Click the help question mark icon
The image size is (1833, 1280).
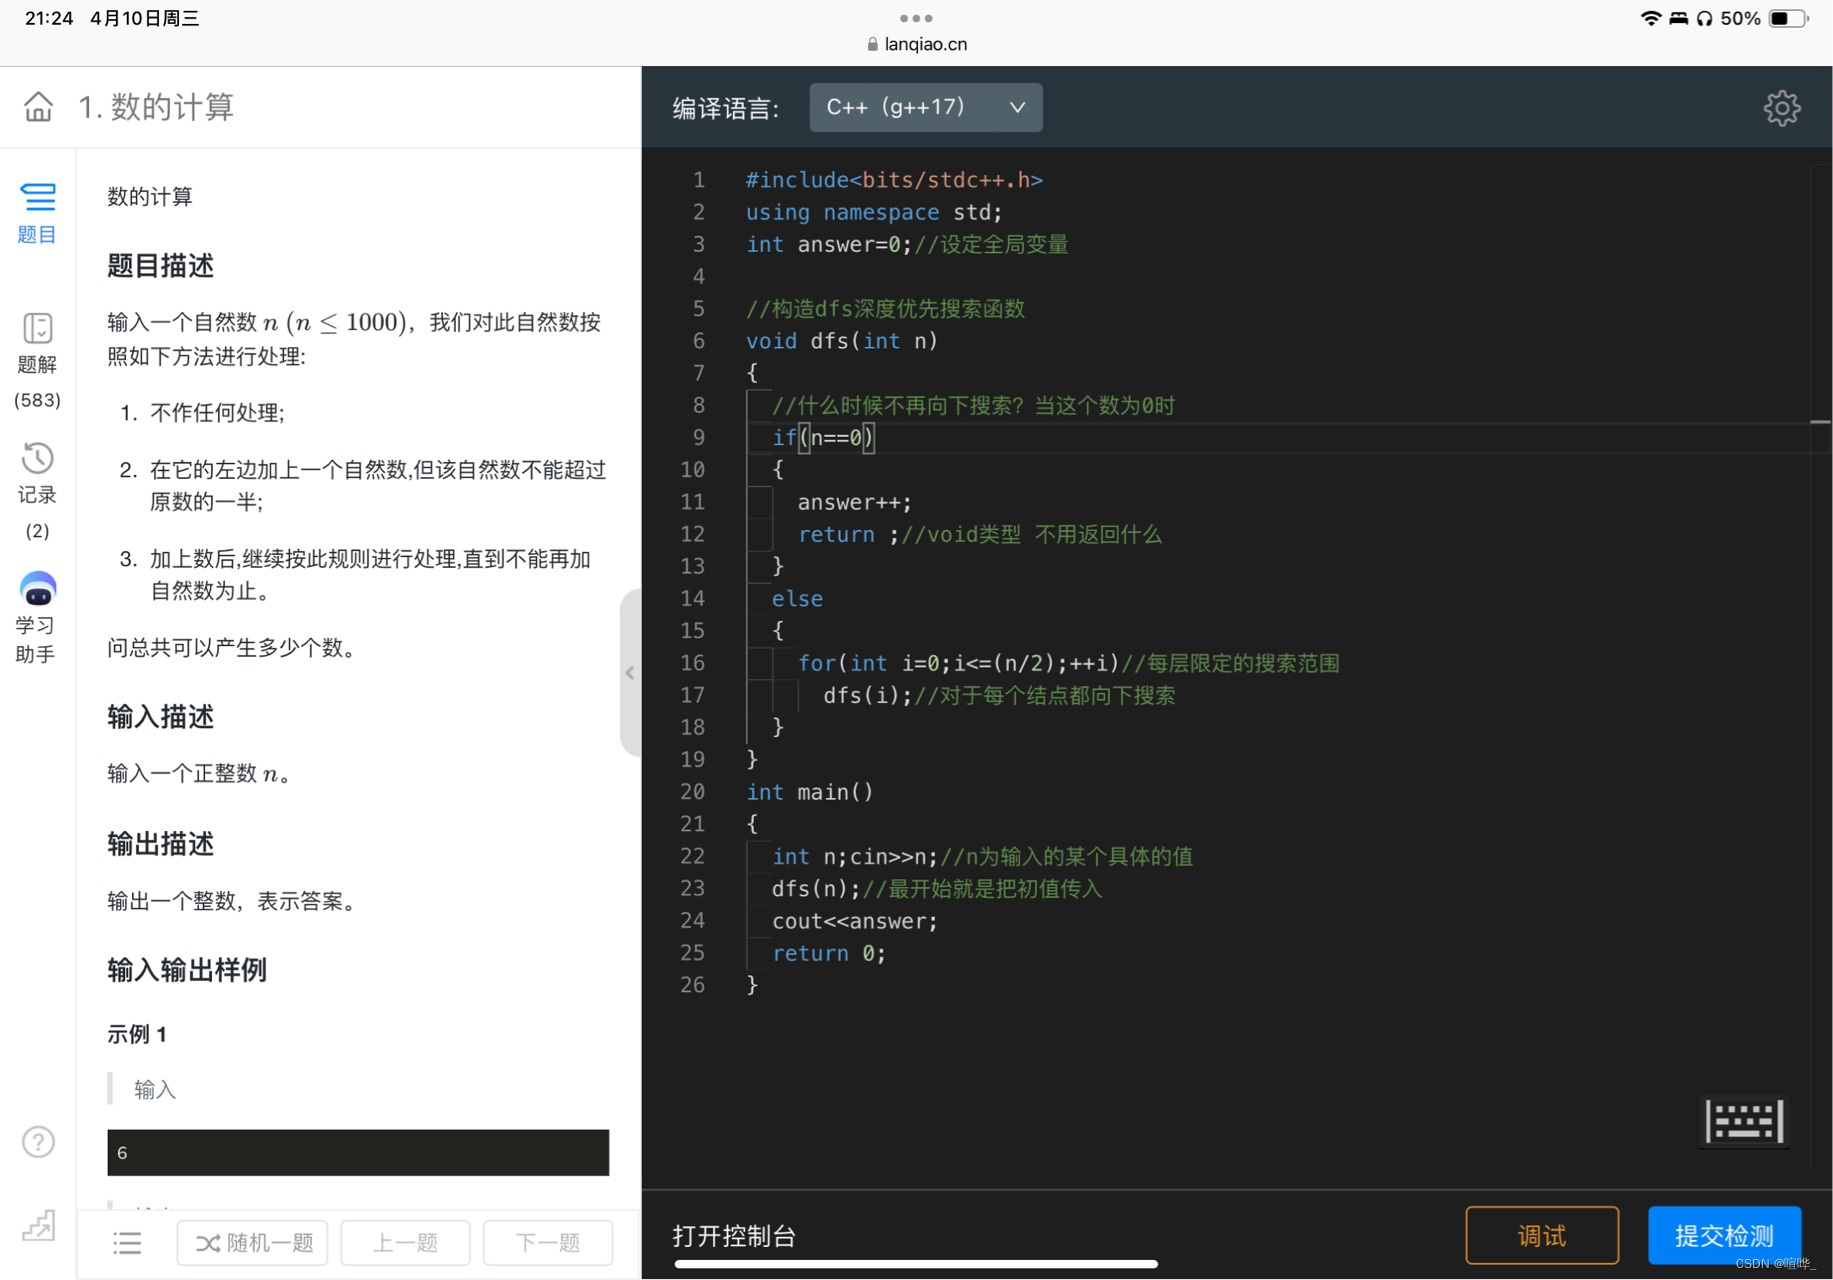[38, 1141]
